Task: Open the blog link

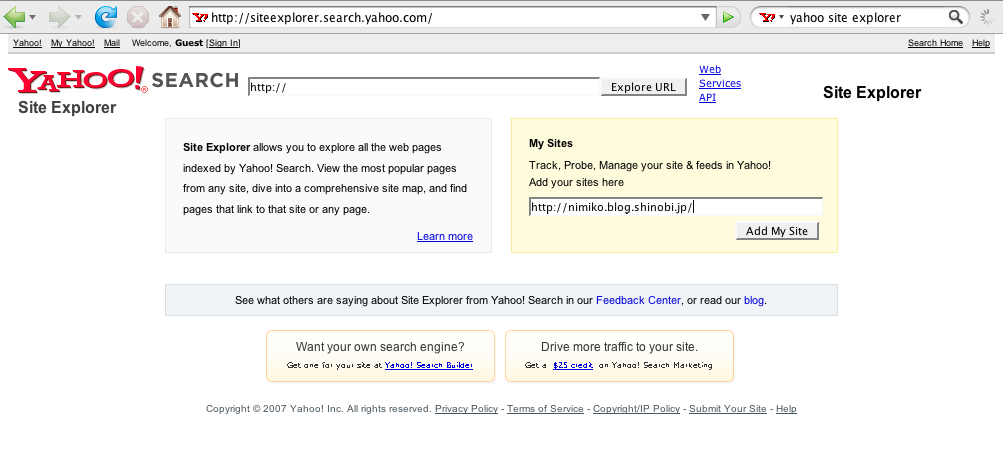Action: pos(754,300)
